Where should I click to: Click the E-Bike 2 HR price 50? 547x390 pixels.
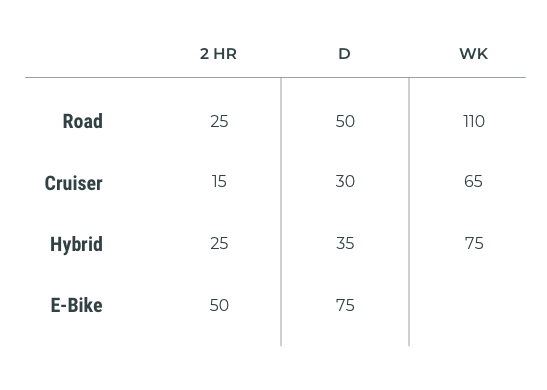(x=219, y=305)
